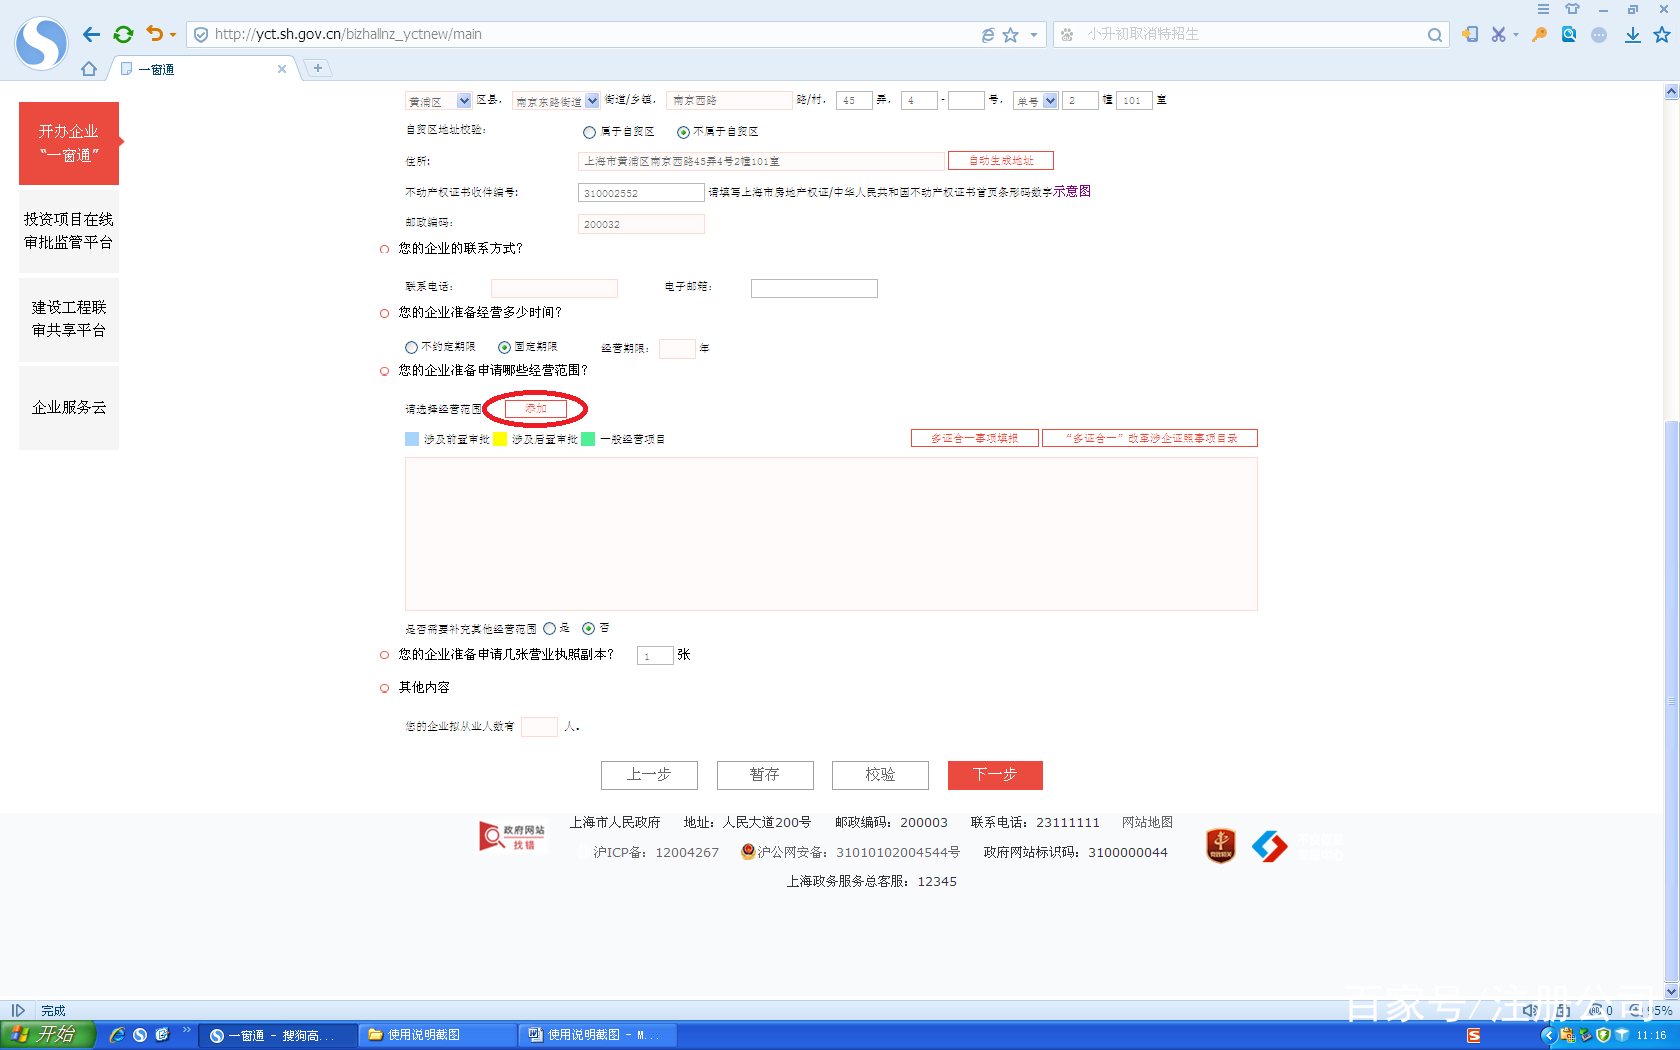This screenshot has width=1680, height=1050.
Task: Click the download manager icon
Action: (x=1632, y=33)
